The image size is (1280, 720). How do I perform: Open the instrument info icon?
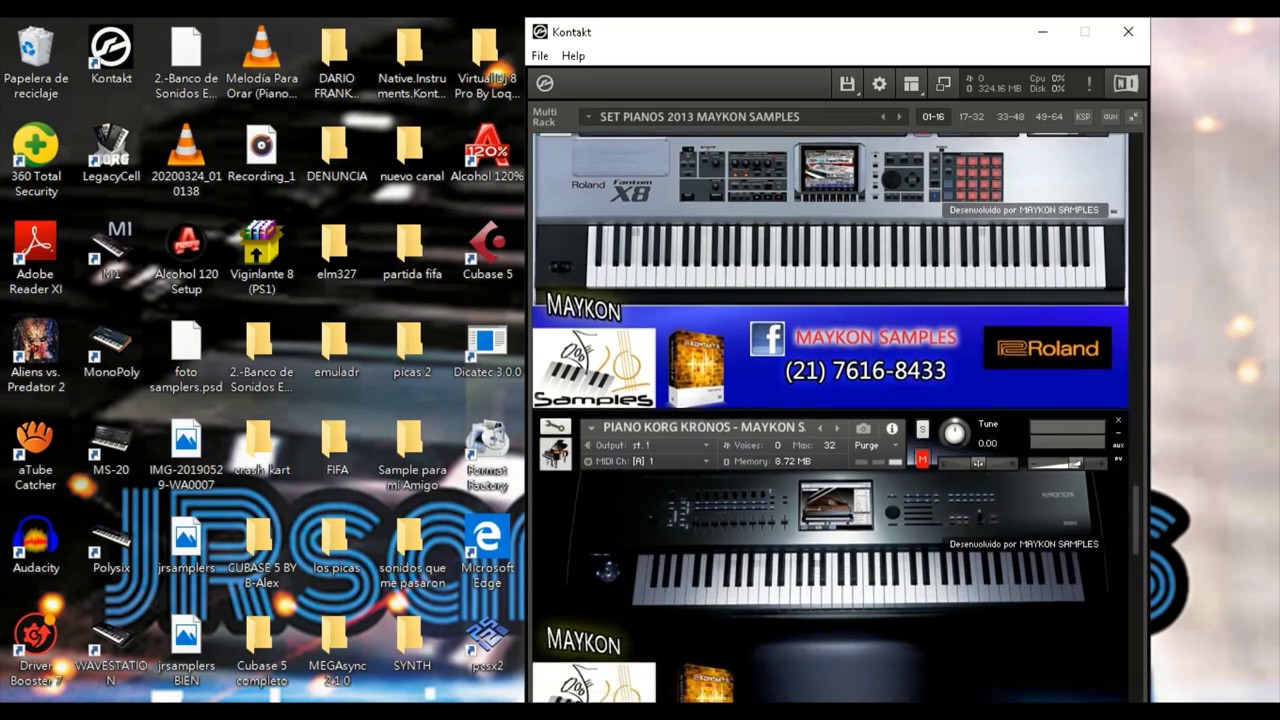pos(892,428)
